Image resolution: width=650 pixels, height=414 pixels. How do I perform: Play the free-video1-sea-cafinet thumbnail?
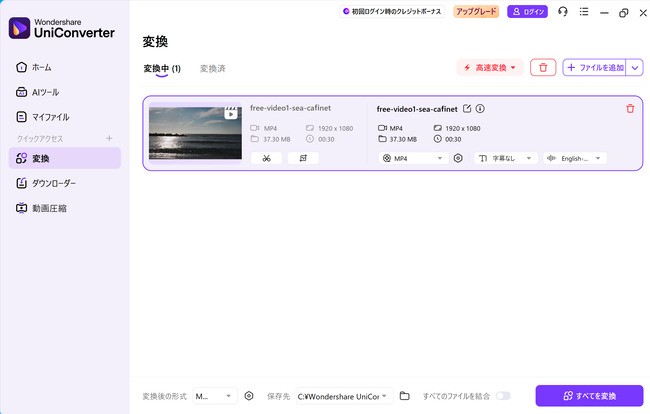[195, 133]
